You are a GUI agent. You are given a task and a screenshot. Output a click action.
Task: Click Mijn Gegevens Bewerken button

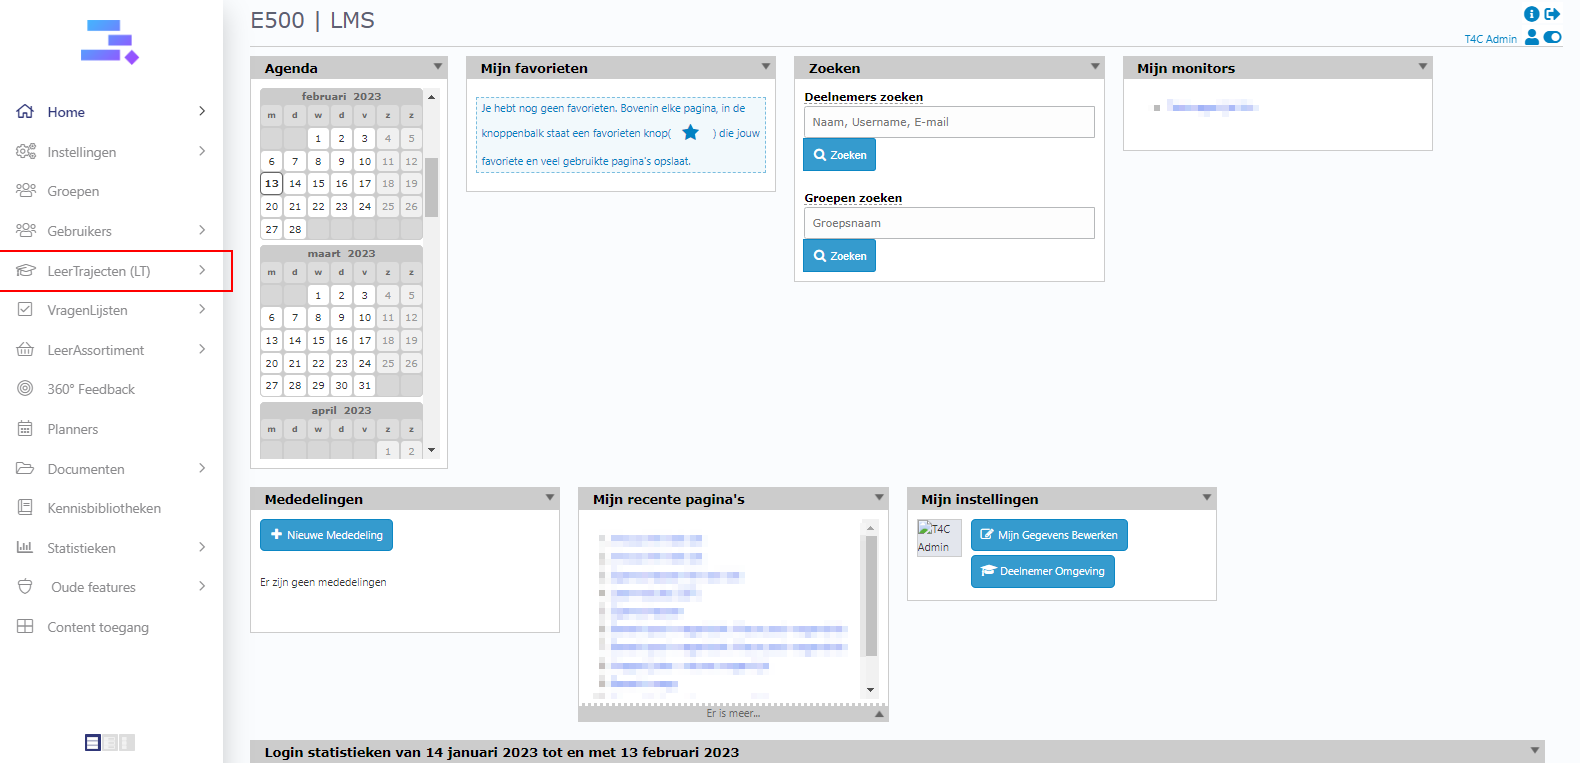[1049, 535]
